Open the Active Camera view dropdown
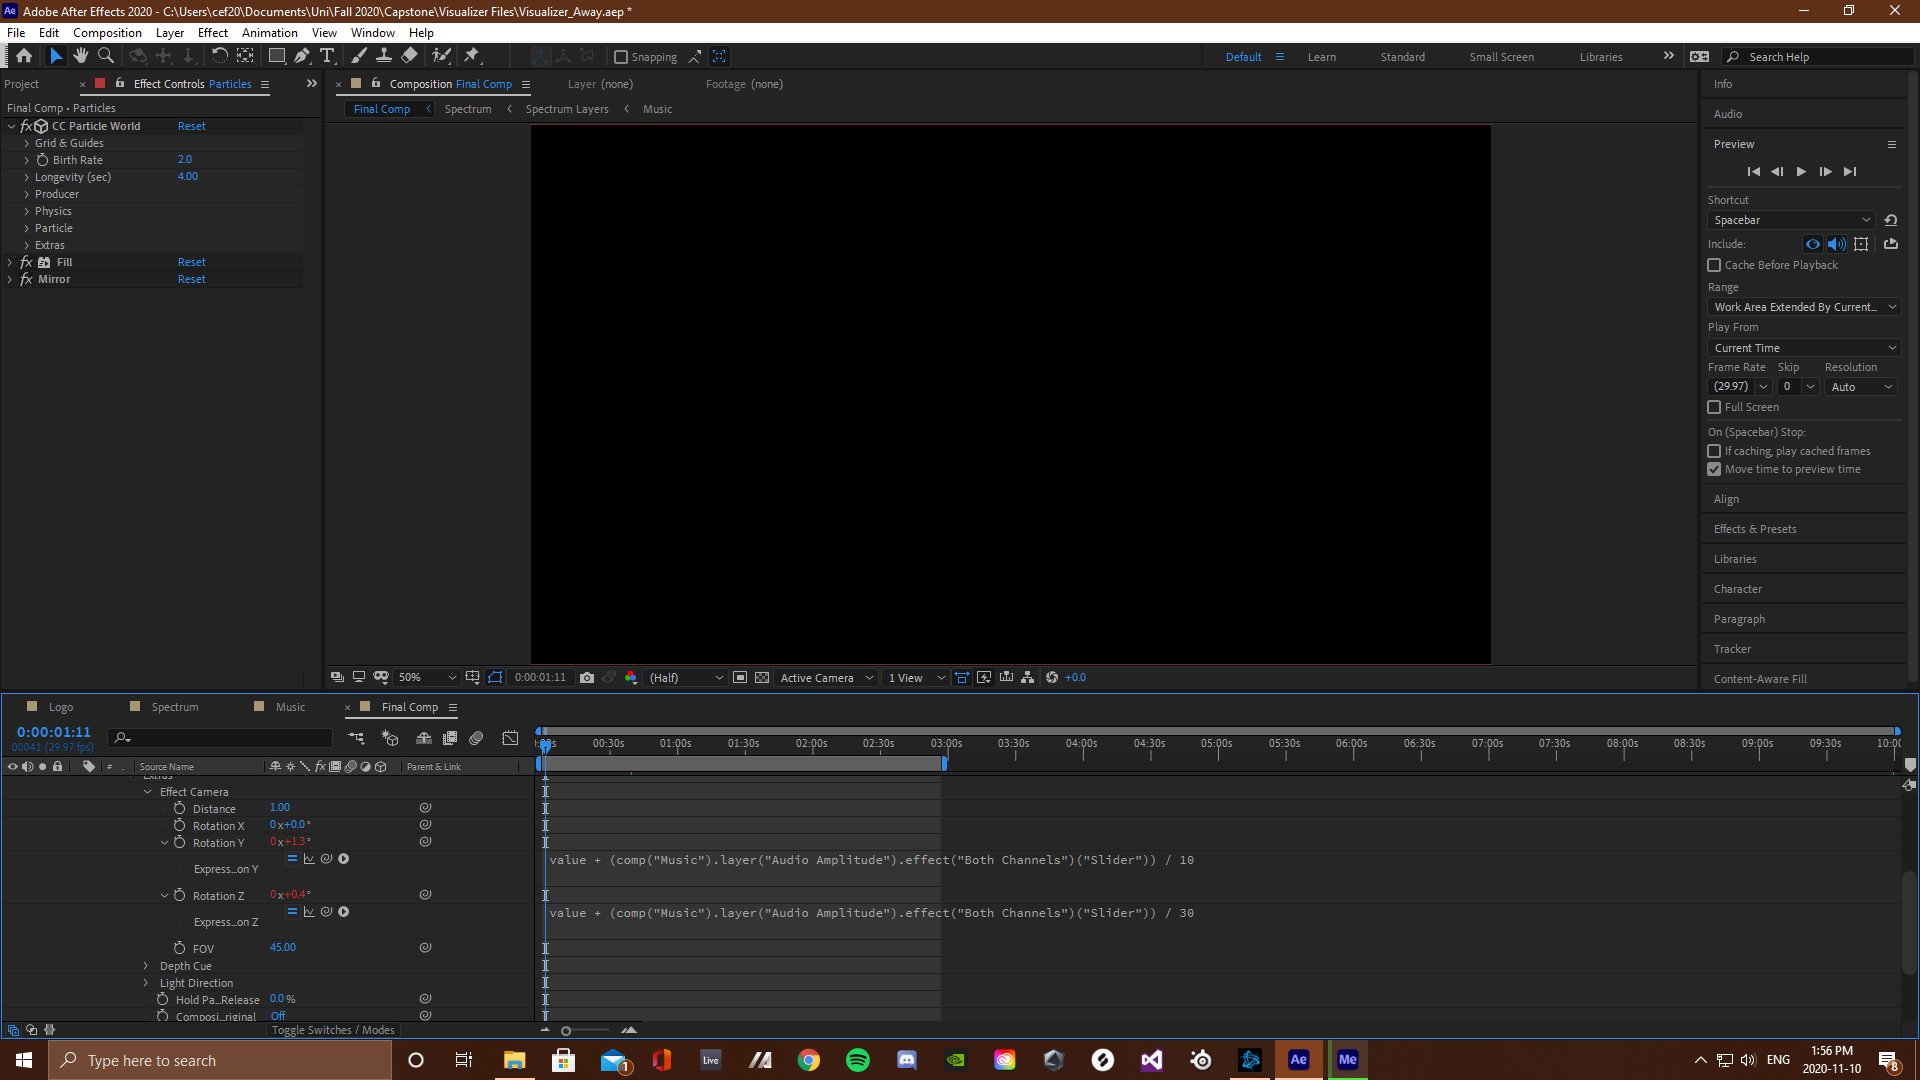The height and width of the screenshot is (1080, 1920). [827, 678]
